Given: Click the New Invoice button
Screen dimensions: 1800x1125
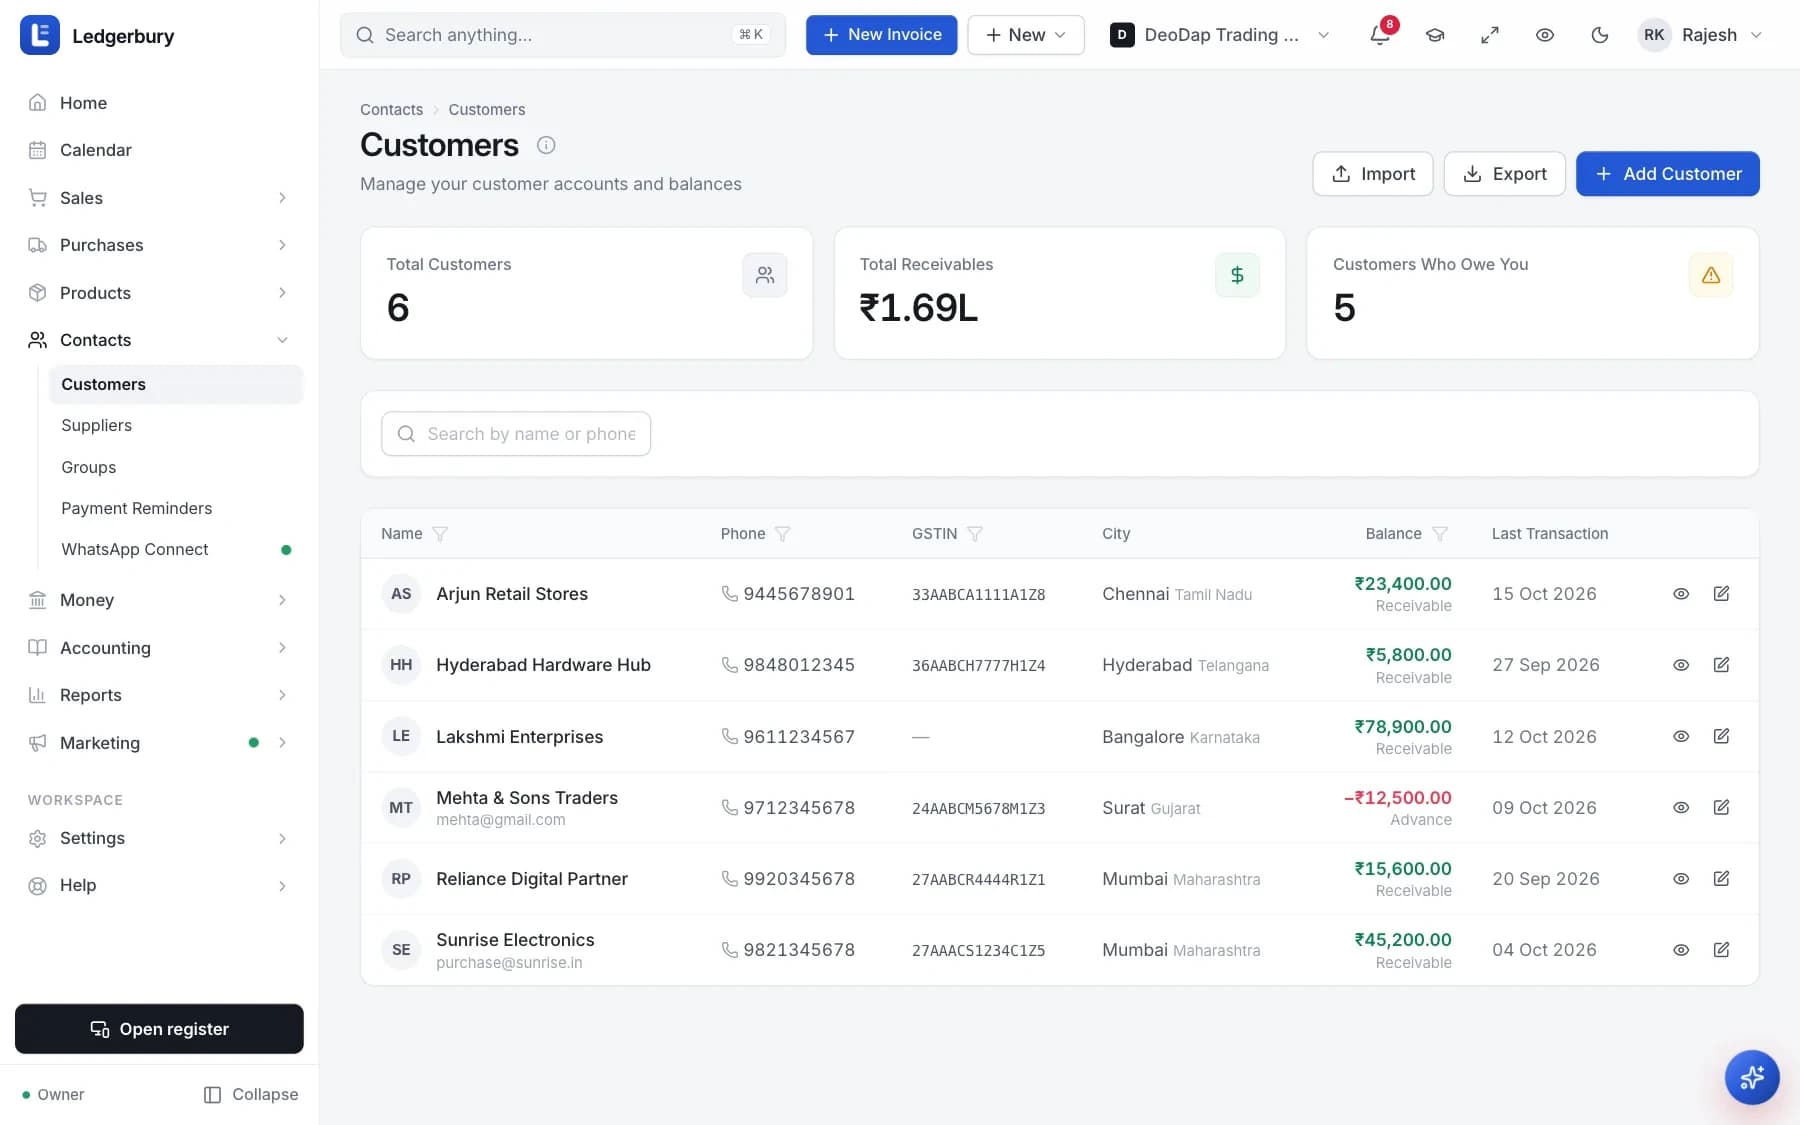Looking at the screenshot, I should (x=881, y=35).
